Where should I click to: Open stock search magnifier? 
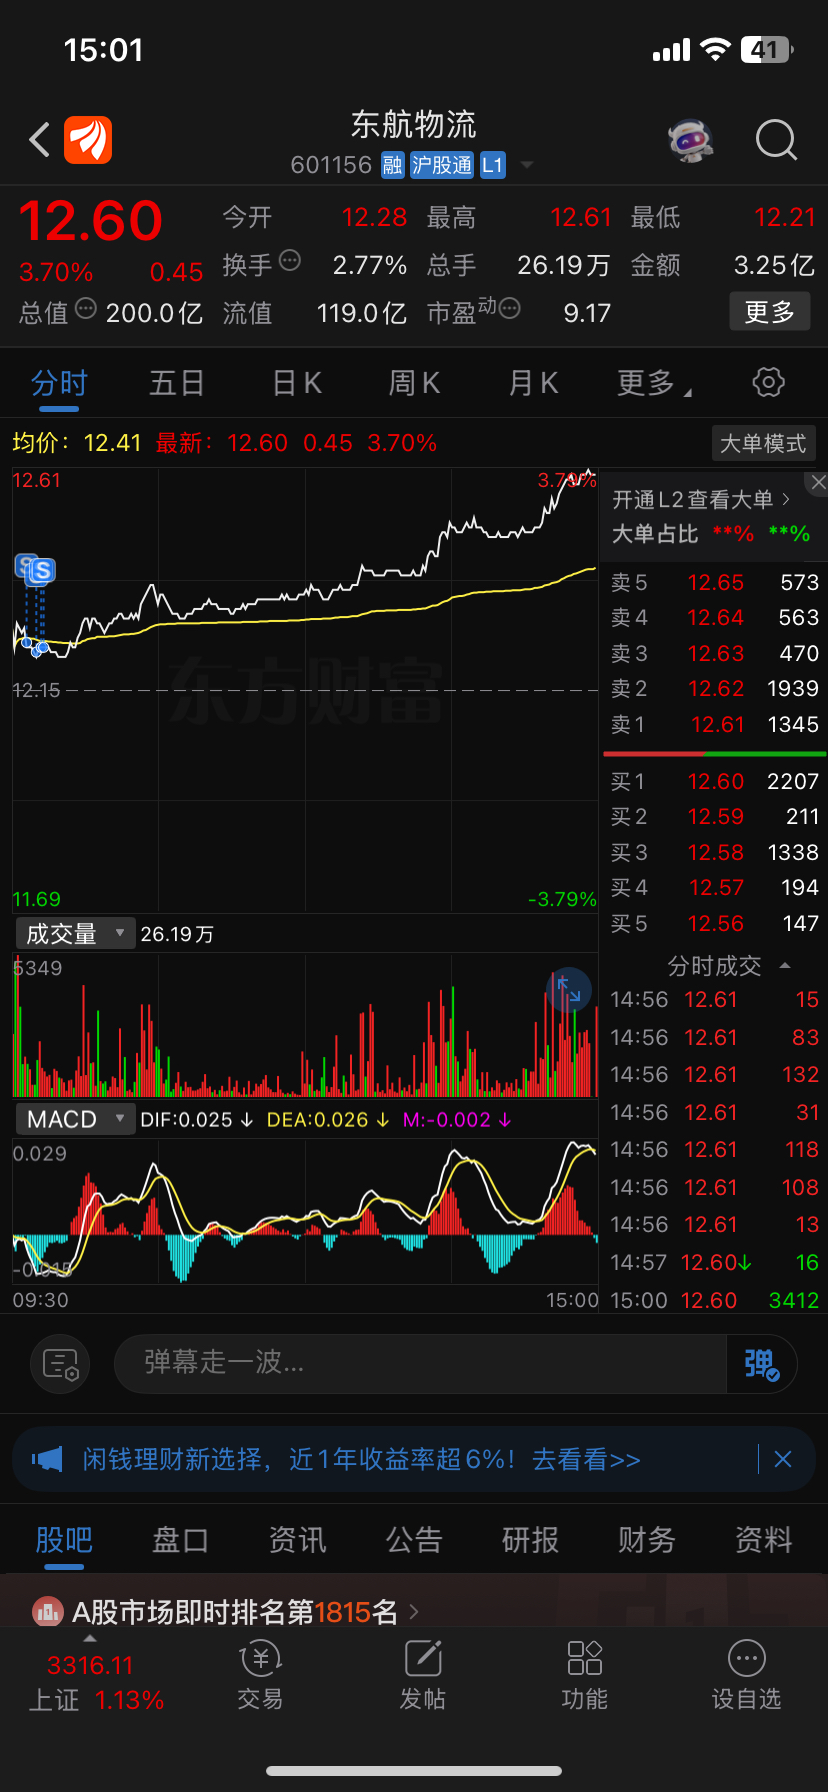776,140
